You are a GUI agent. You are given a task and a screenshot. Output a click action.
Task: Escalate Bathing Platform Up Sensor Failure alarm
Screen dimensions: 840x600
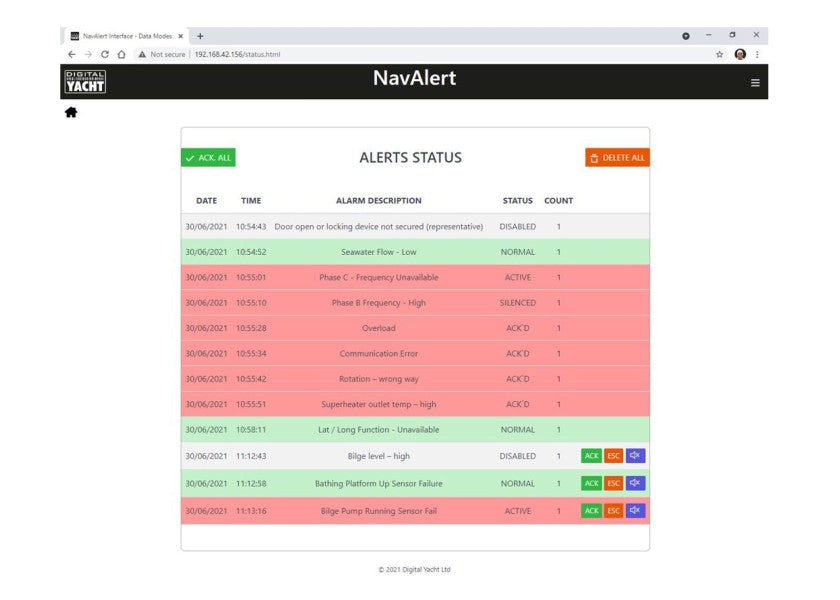point(613,483)
